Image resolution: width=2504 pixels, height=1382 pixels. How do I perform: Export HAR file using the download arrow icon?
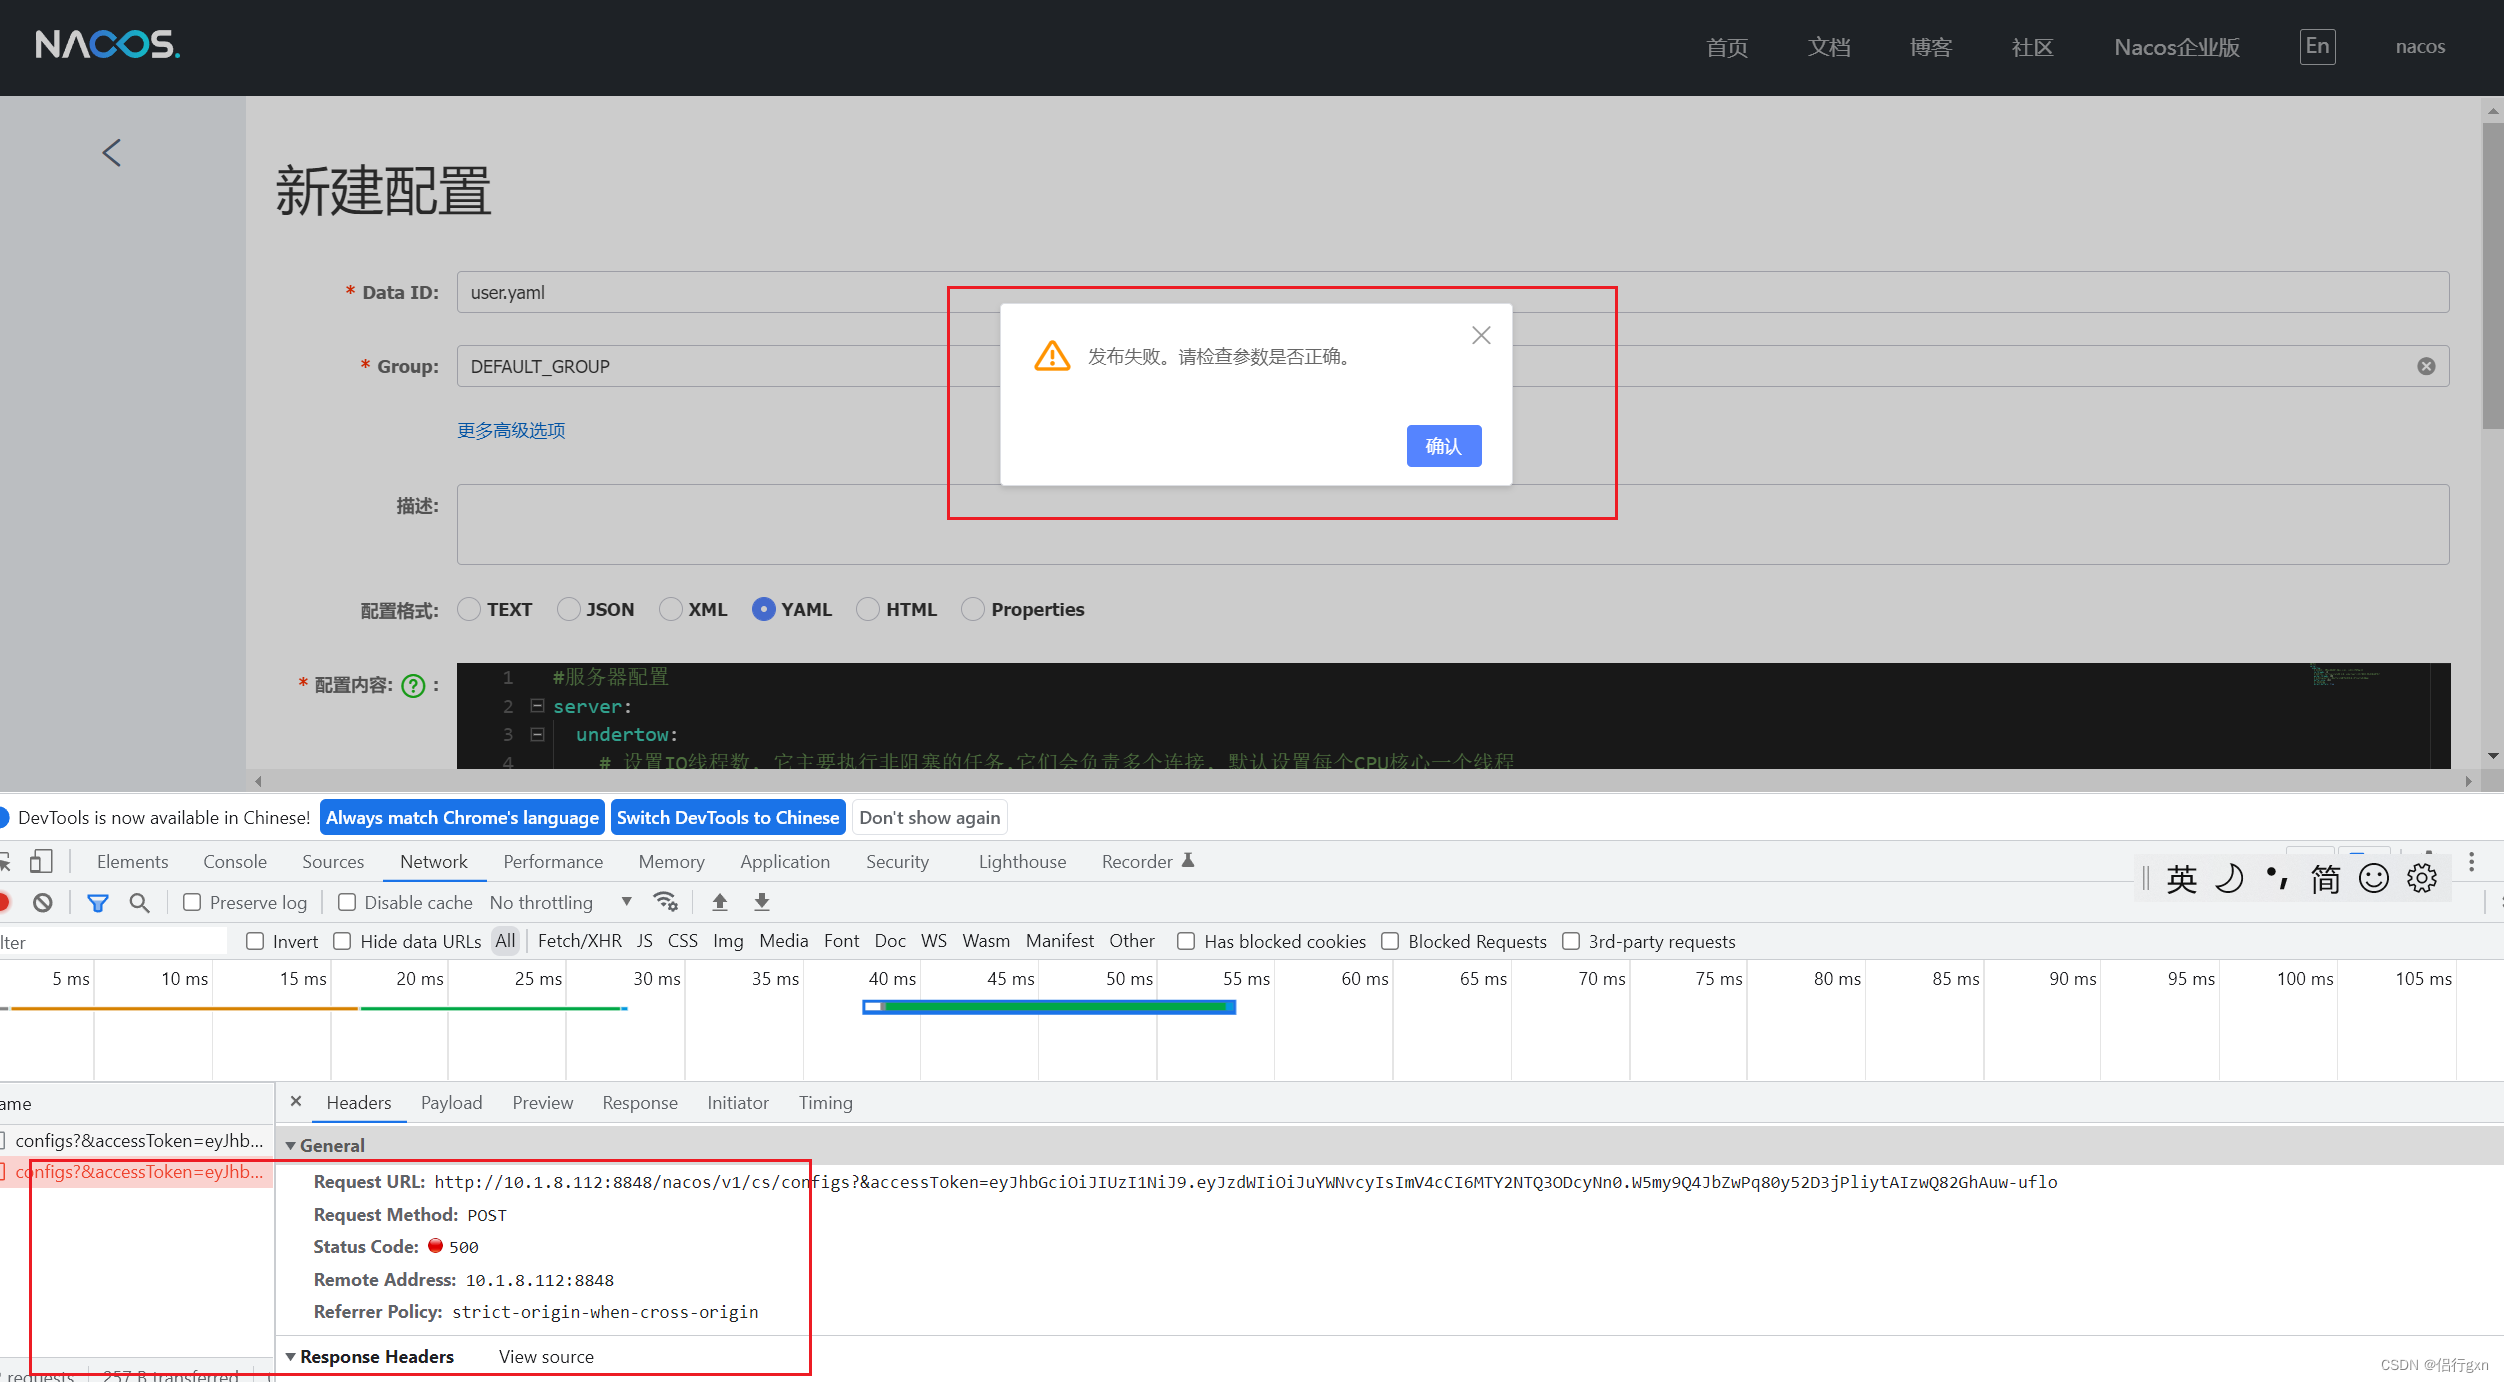pyautogui.click(x=761, y=901)
